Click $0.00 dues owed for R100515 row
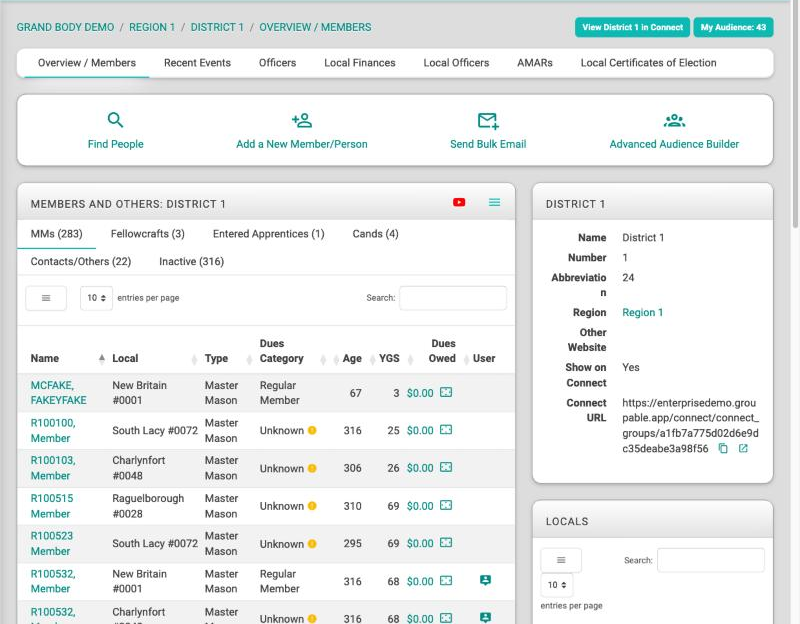Viewport: 800px width, 624px height. click(x=420, y=506)
